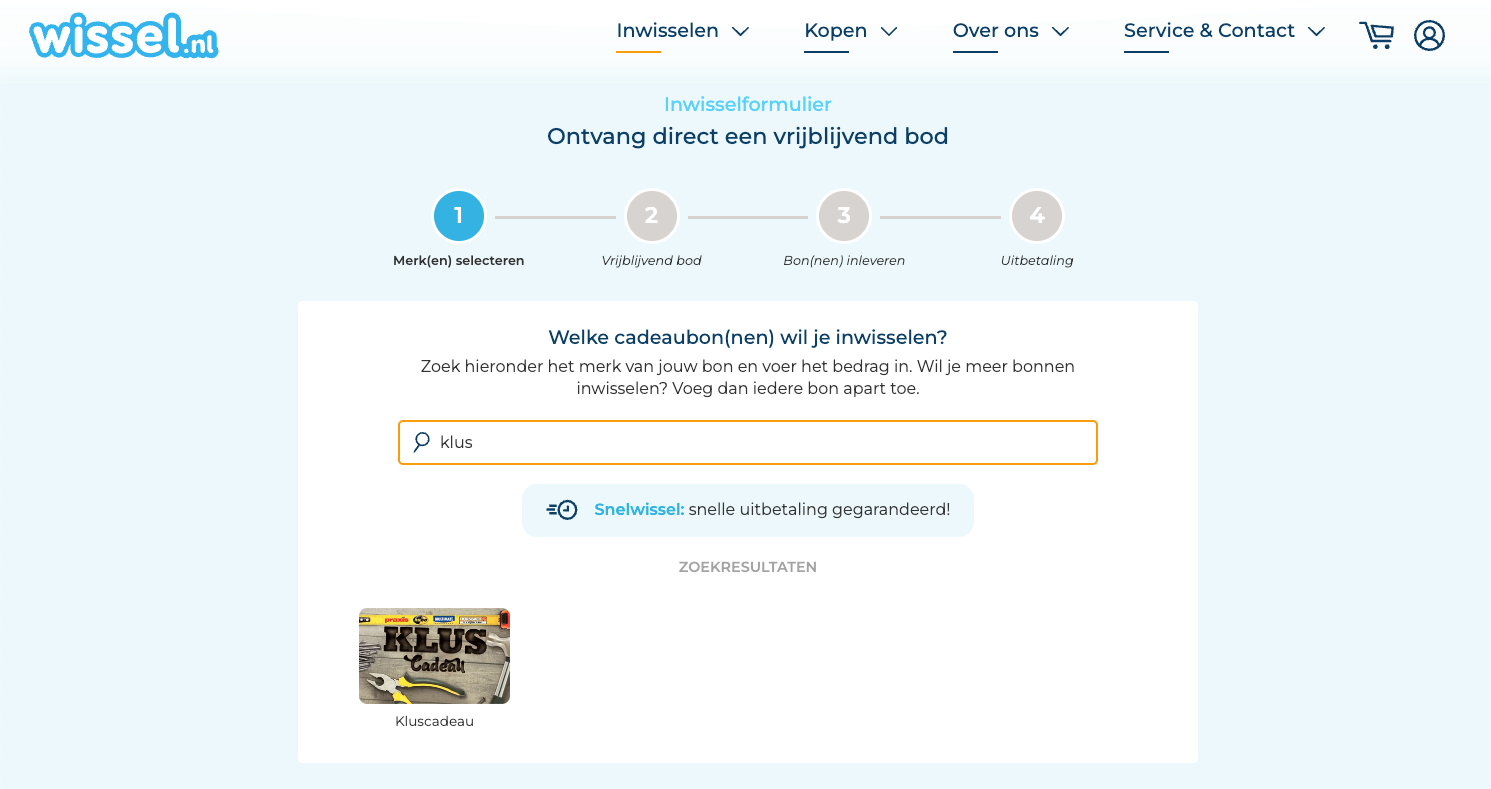Expand the Over ons menu chevron
Image resolution: width=1491 pixels, height=789 pixels.
pos(1061,31)
